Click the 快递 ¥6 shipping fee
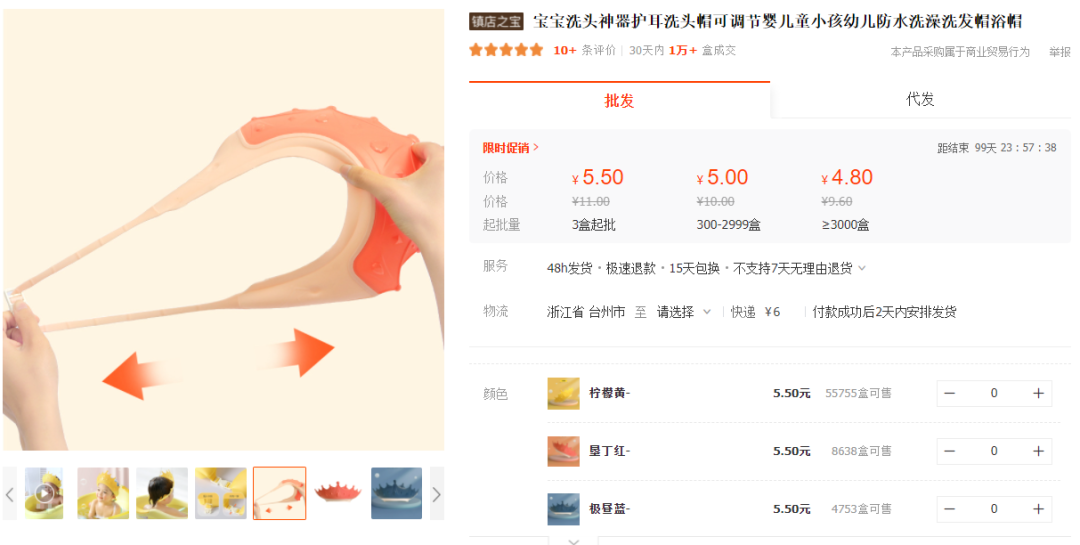 [756, 312]
